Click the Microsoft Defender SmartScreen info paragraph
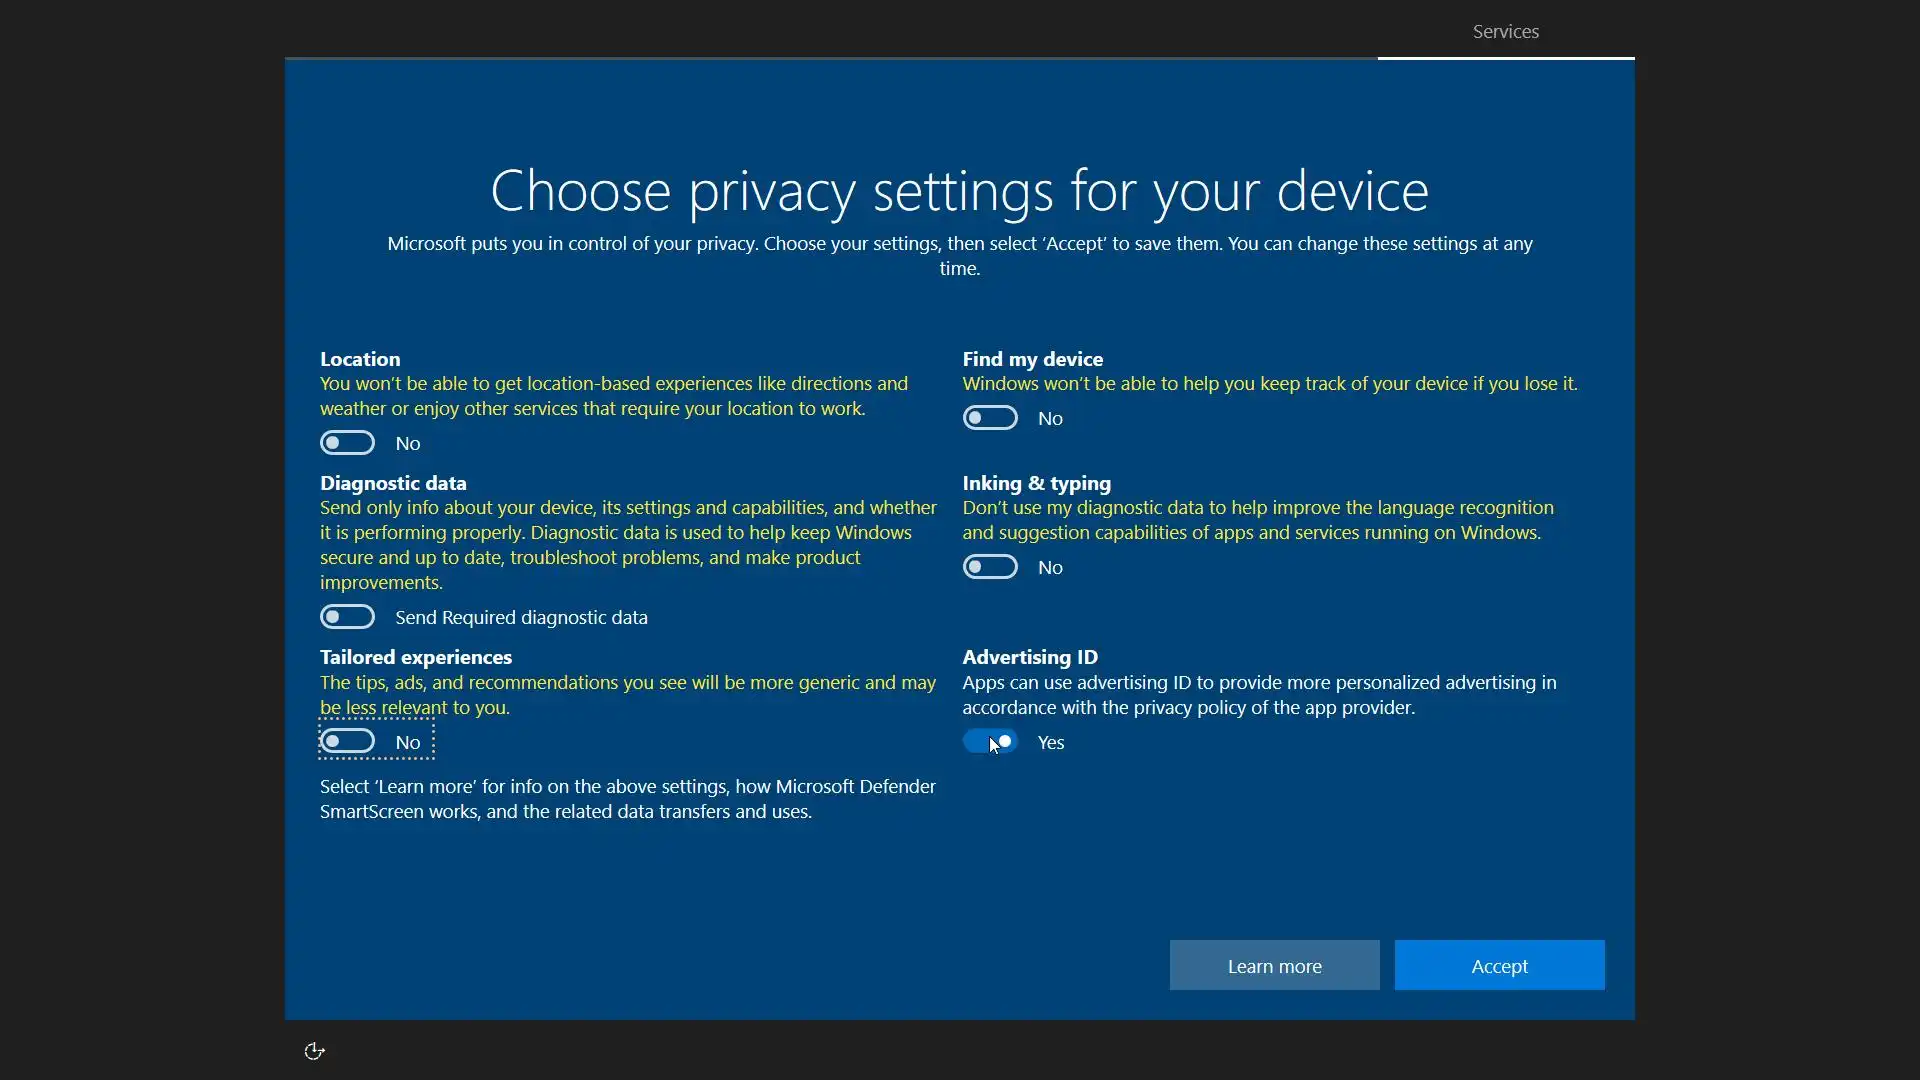The width and height of the screenshot is (1920, 1080). pos(628,799)
